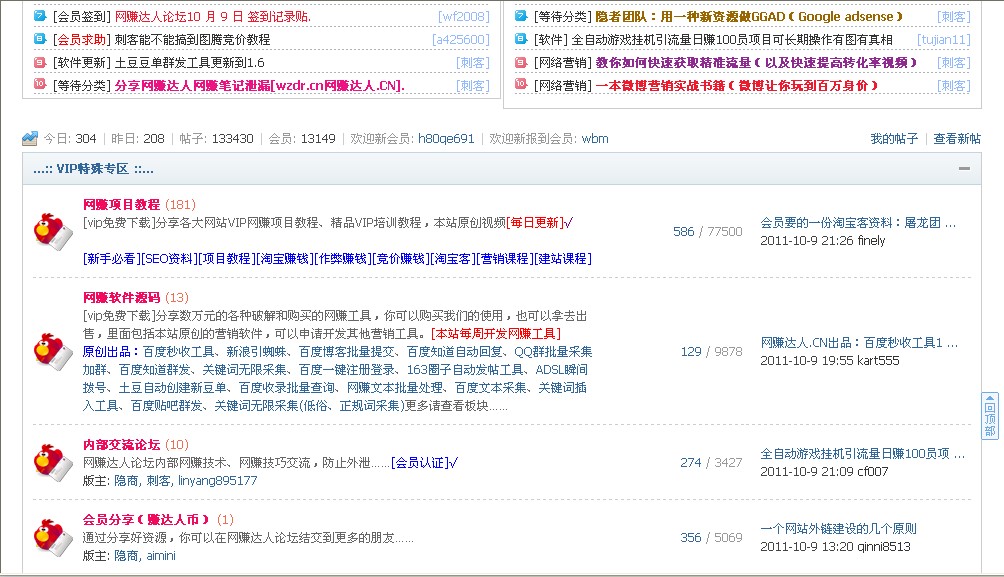1004x577 pixels.
Task: Click the number 10 icon beside 分享网赚达人网赚笔记 post
Action: (x=40, y=85)
